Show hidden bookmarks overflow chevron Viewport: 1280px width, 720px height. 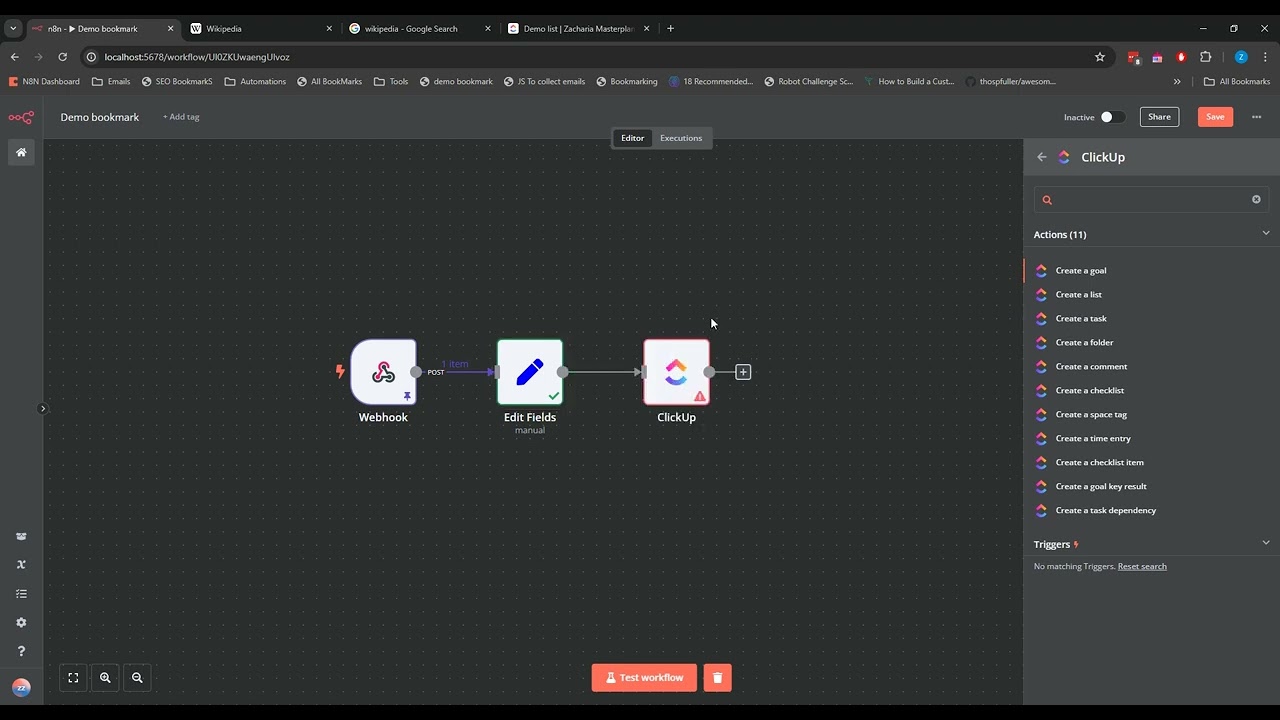click(1177, 81)
